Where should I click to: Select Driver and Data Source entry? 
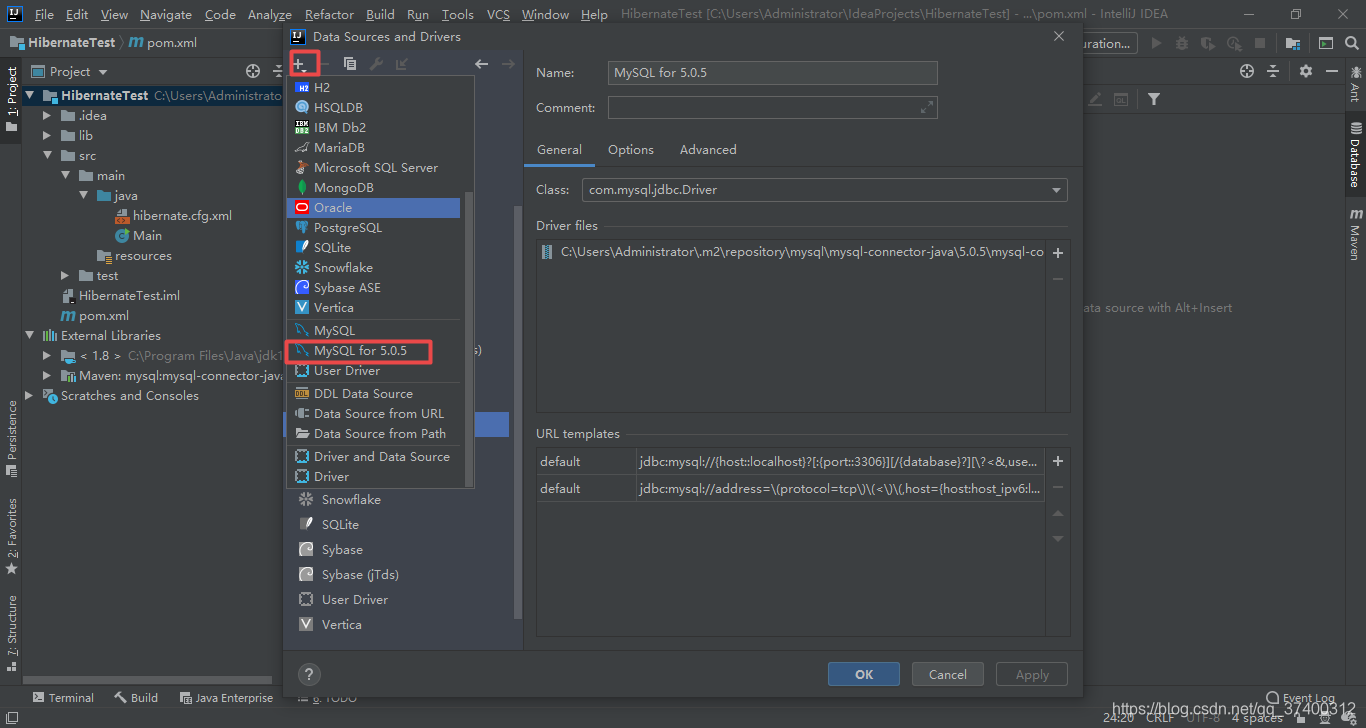click(x=374, y=456)
